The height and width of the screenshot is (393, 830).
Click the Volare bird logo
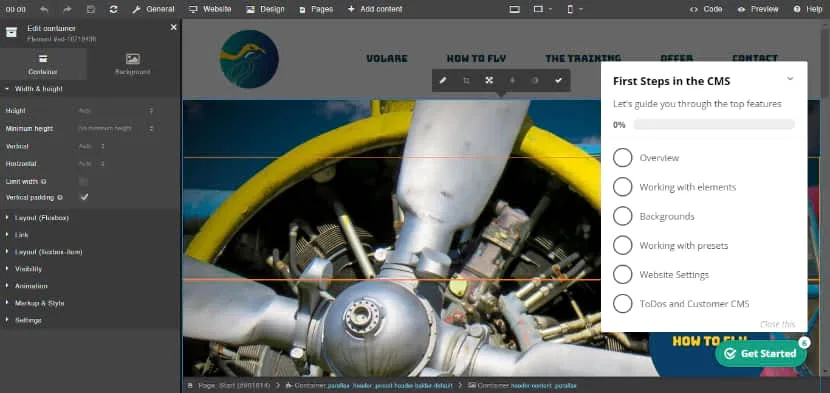click(x=249, y=59)
